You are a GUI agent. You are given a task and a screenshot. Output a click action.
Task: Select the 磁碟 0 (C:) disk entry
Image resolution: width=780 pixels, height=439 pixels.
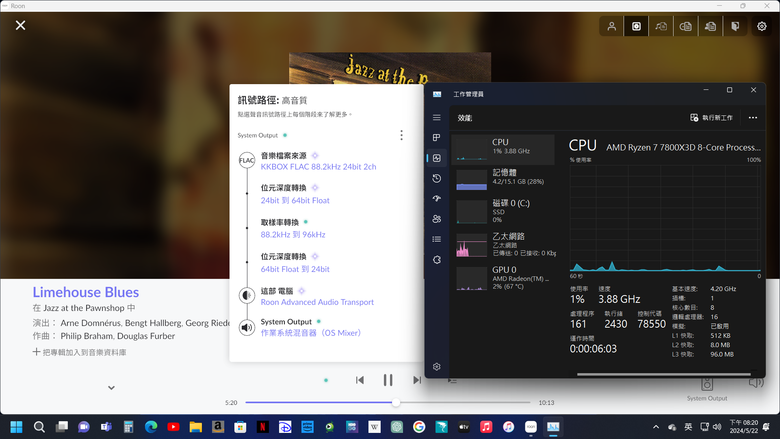tap(503, 211)
